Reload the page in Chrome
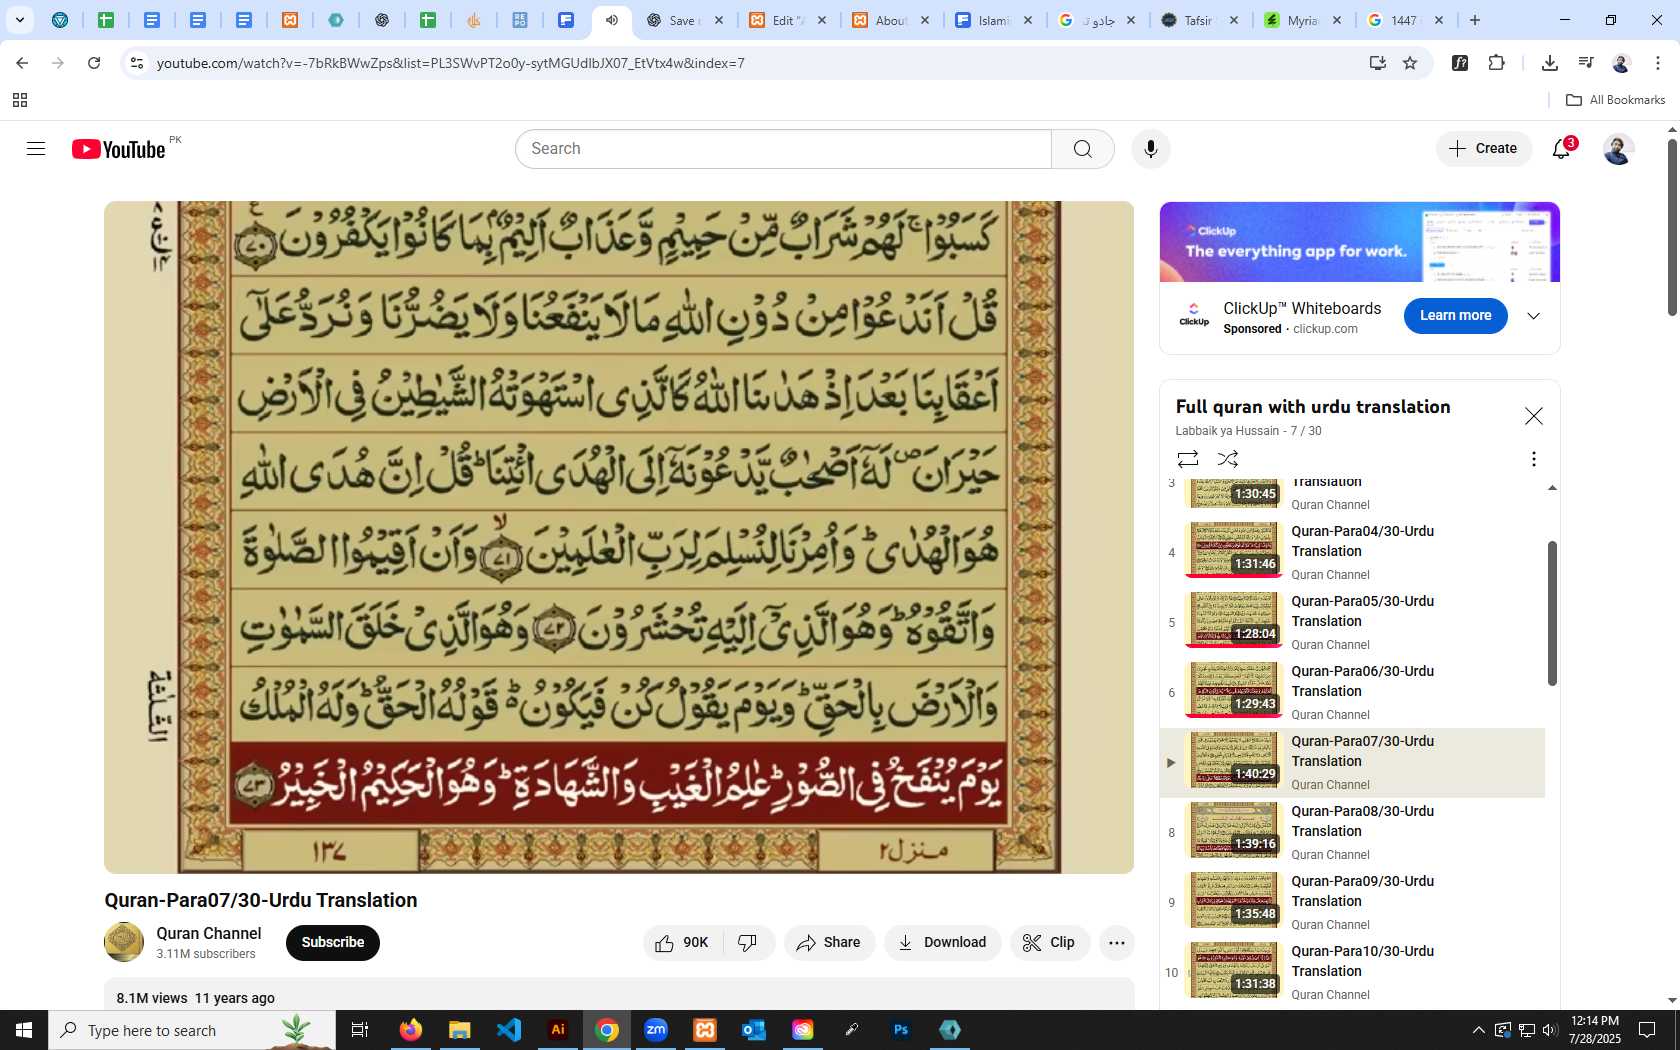The image size is (1680, 1050). (94, 63)
